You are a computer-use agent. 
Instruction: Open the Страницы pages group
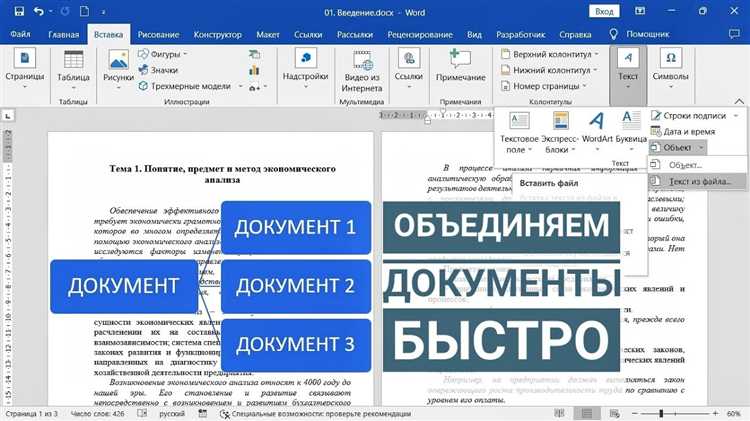[x=24, y=69]
